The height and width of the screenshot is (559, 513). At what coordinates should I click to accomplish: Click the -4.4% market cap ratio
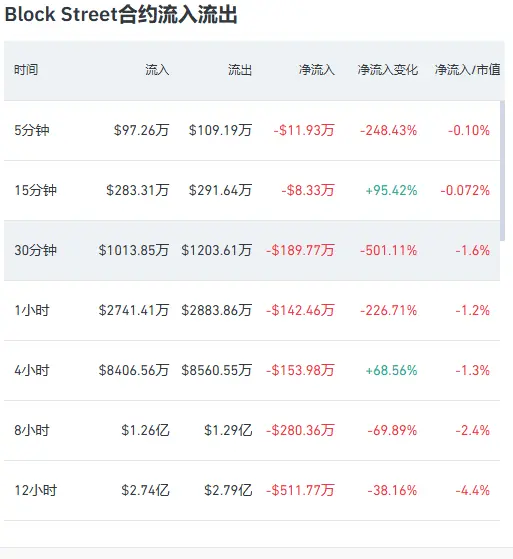click(472, 491)
